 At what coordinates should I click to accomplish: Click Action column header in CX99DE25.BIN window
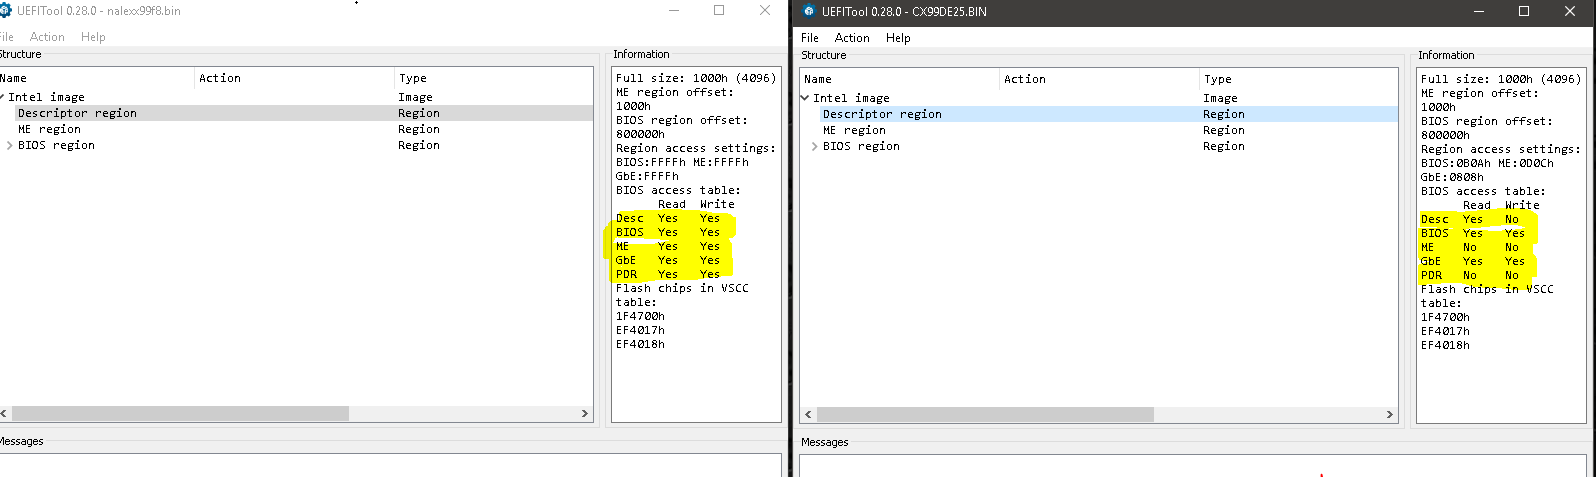tap(1099, 79)
